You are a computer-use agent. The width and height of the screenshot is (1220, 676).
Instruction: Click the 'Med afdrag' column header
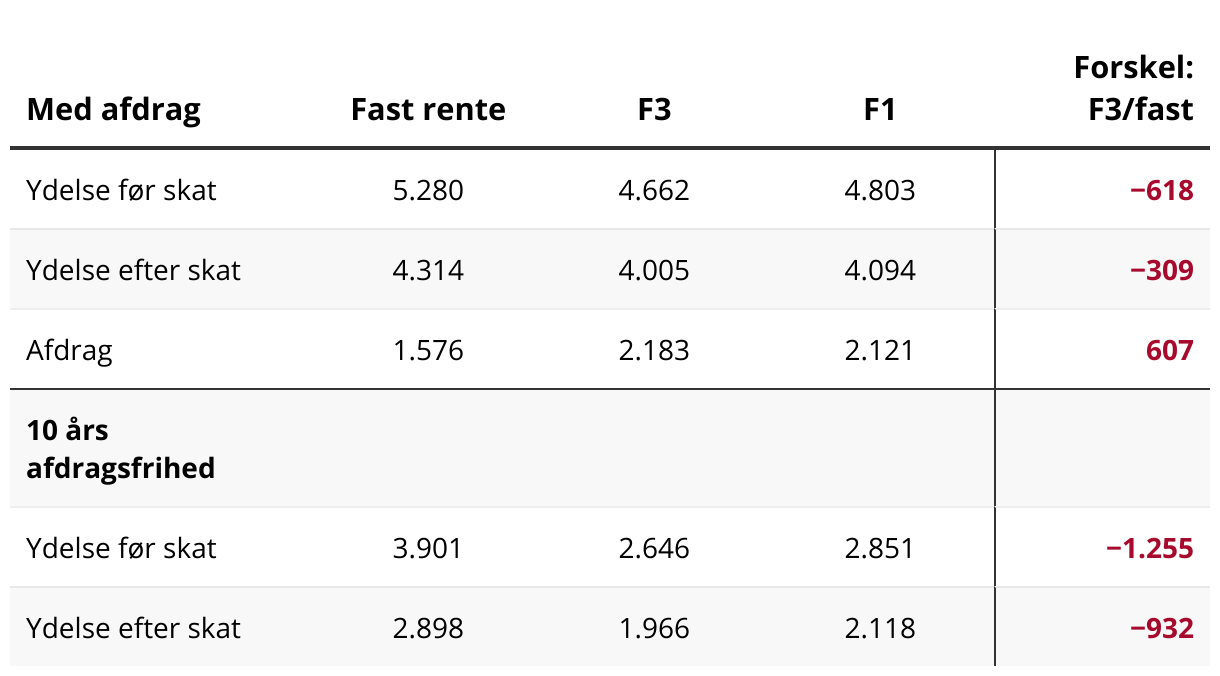(x=113, y=109)
